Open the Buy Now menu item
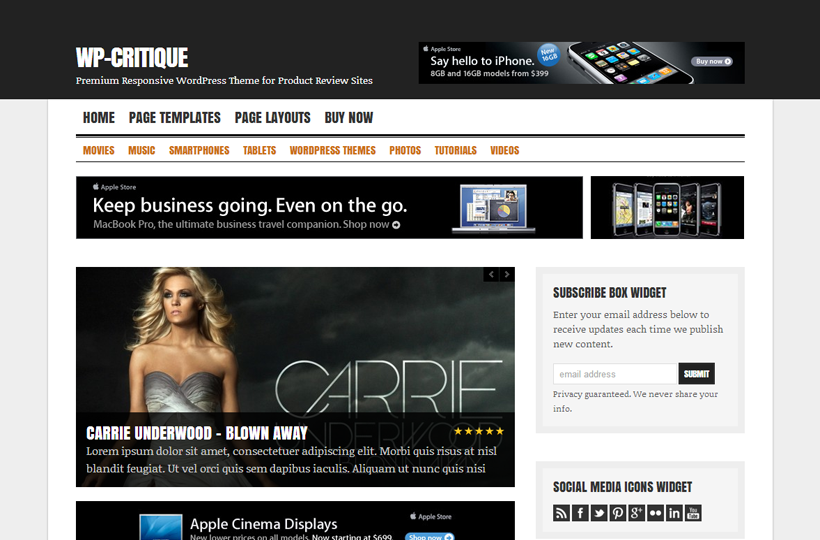The image size is (820, 540). pyautogui.click(x=349, y=118)
